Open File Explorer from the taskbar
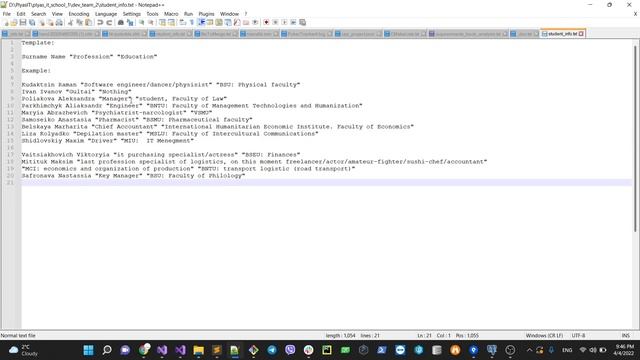 point(198,350)
